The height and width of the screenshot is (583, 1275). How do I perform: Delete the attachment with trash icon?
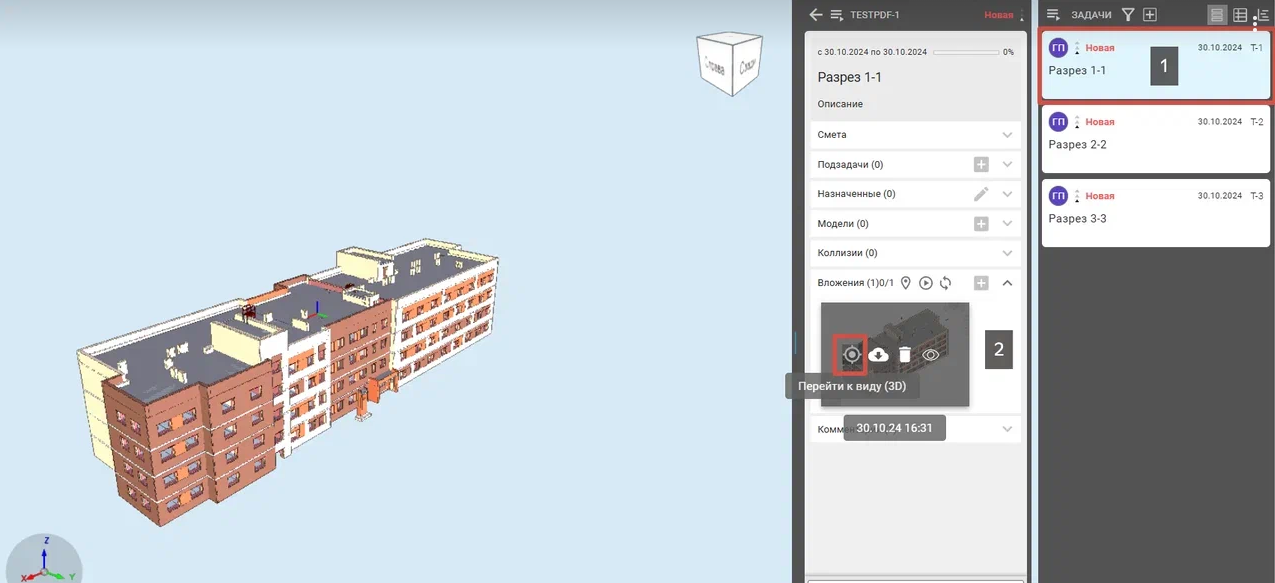pyautogui.click(x=904, y=354)
